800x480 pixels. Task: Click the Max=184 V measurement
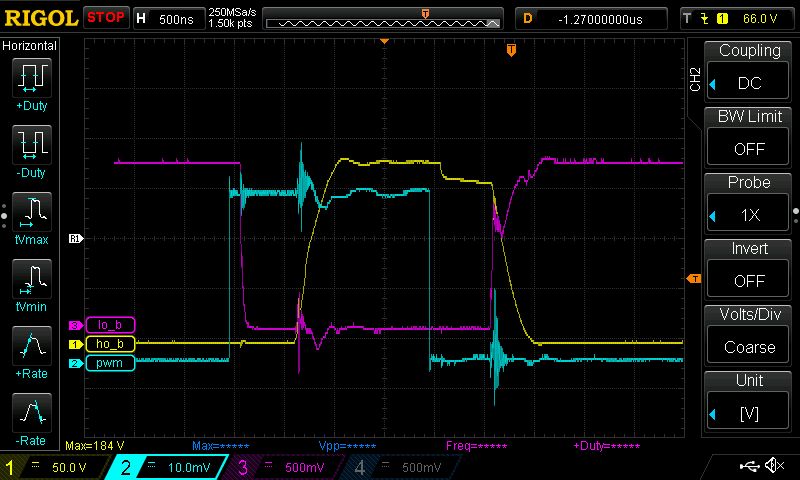(94, 445)
